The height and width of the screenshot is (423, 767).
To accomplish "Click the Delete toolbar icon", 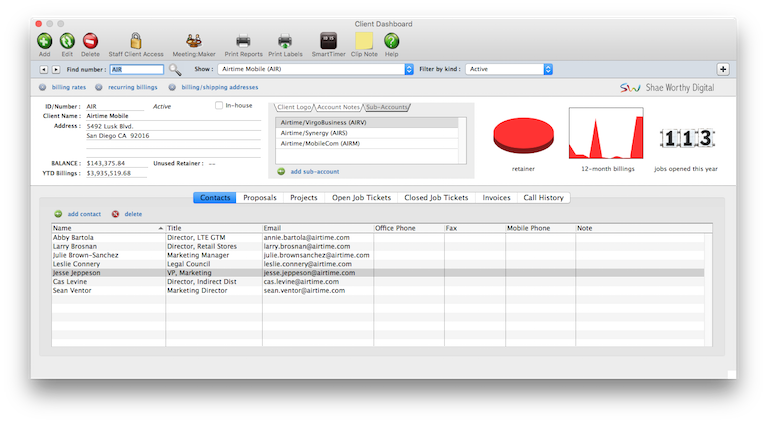I will [90, 41].
